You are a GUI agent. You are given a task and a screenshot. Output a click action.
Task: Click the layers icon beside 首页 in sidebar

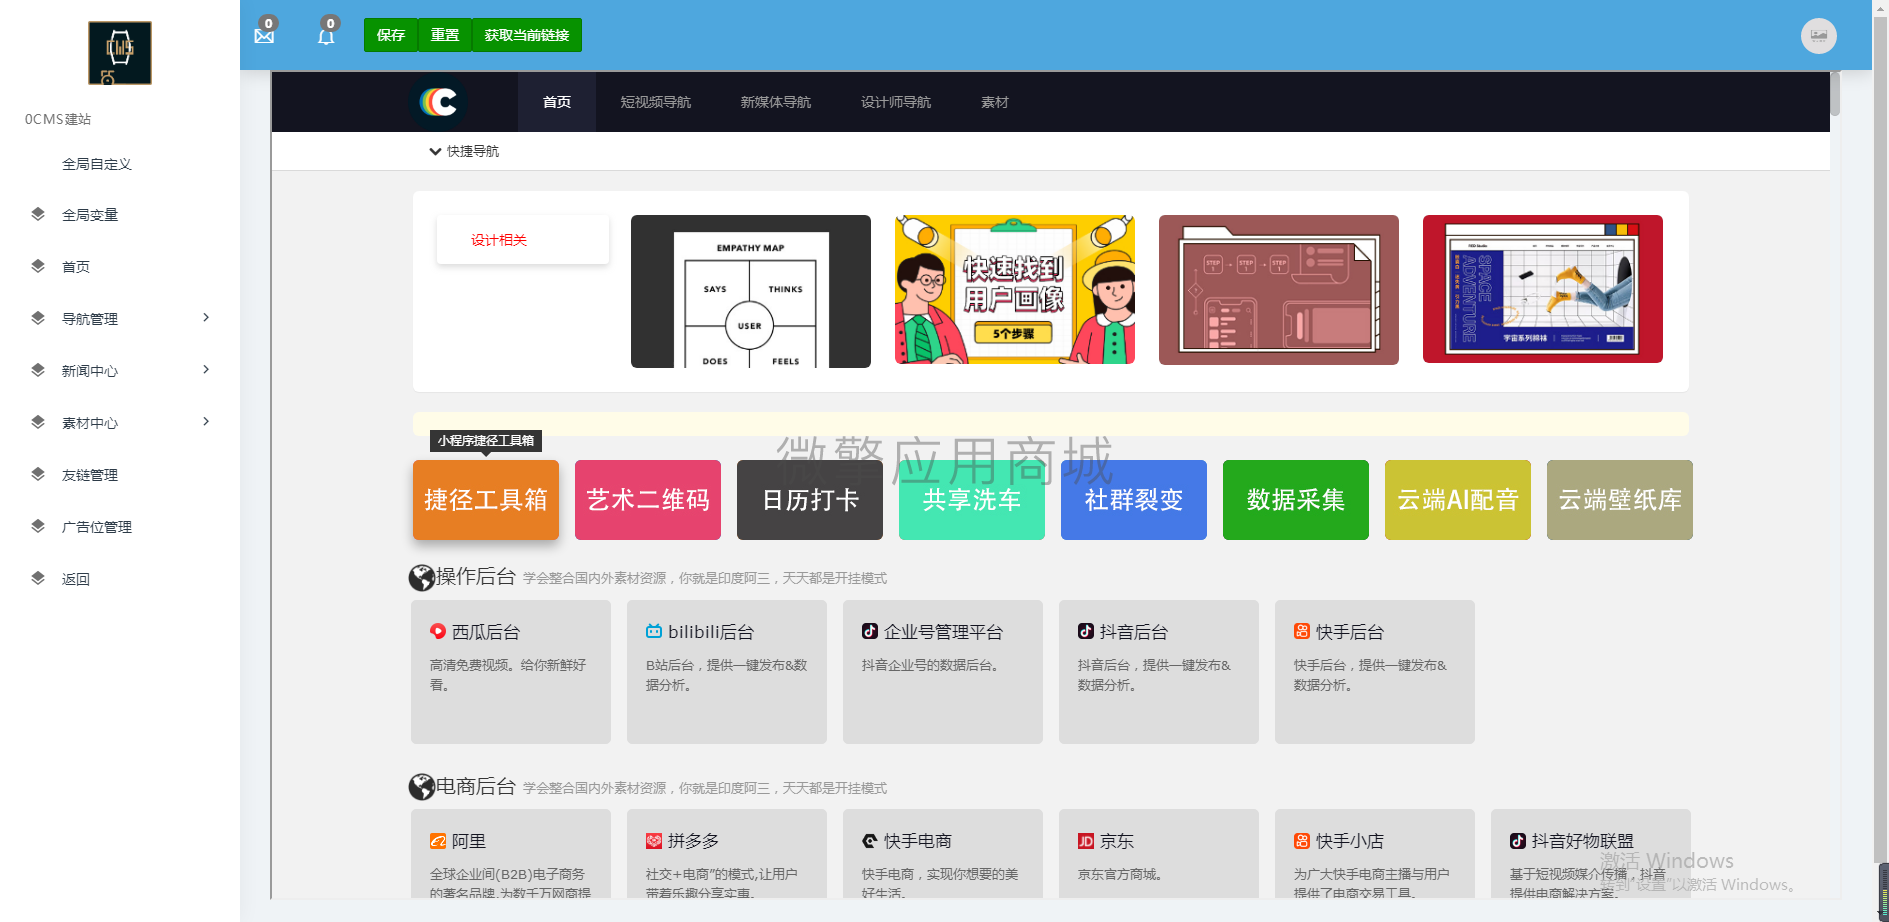click(x=38, y=266)
